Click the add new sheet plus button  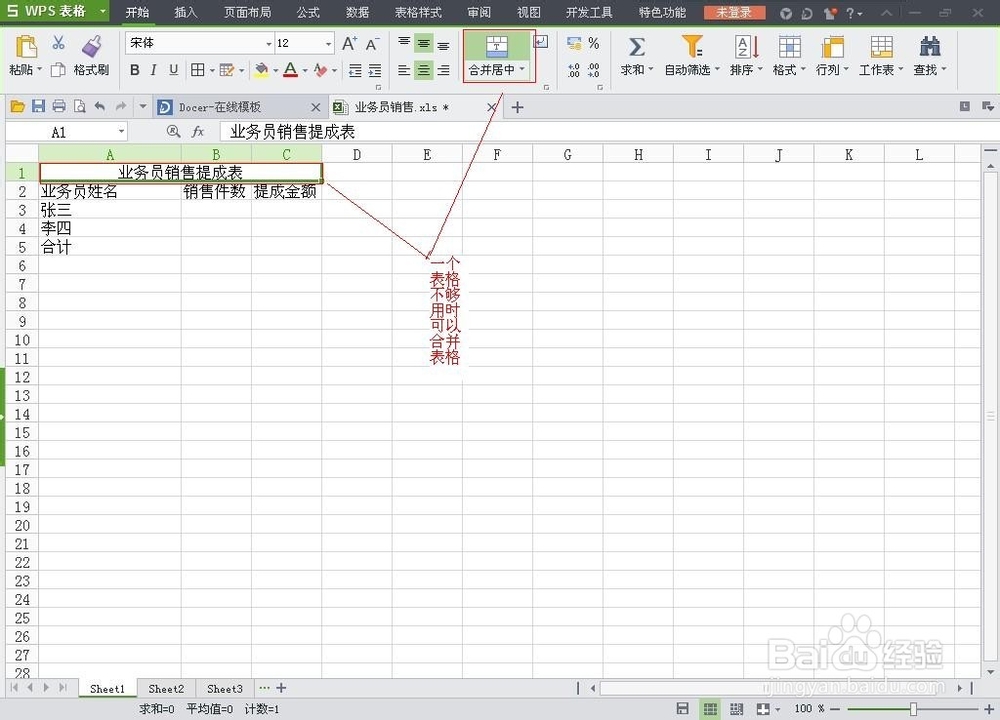pyautogui.click(x=281, y=688)
